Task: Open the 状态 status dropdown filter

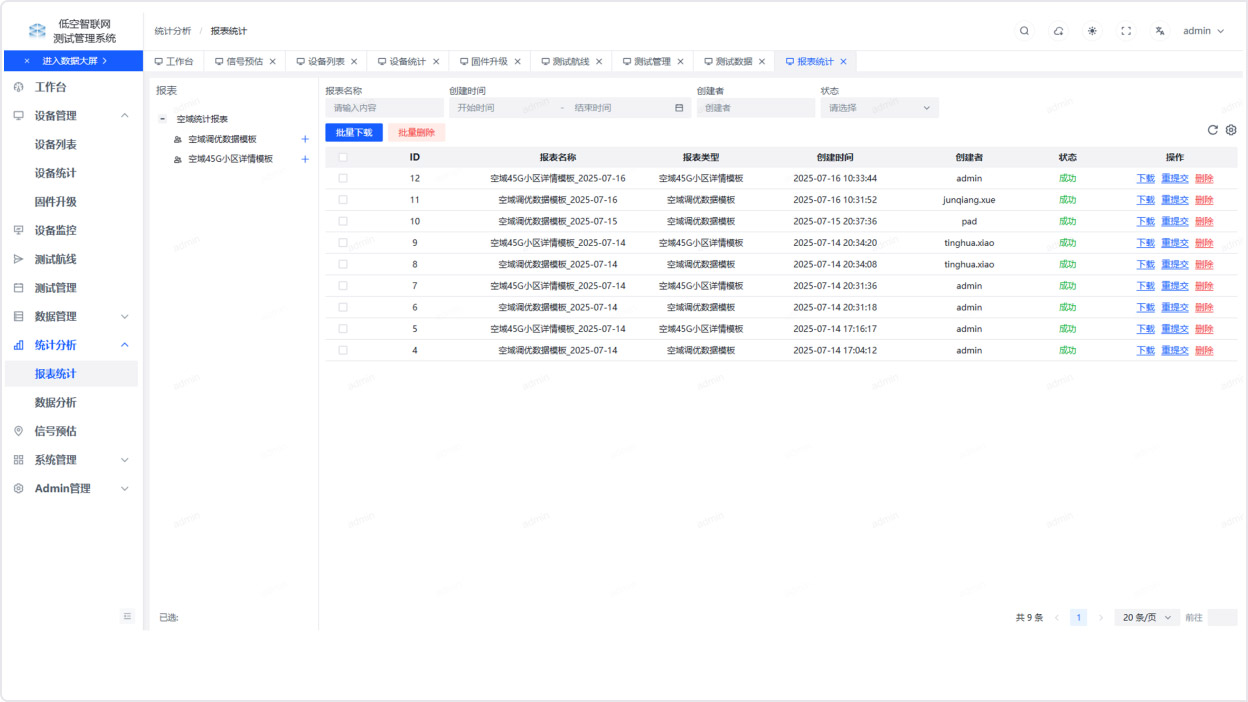Action: coord(879,108)
